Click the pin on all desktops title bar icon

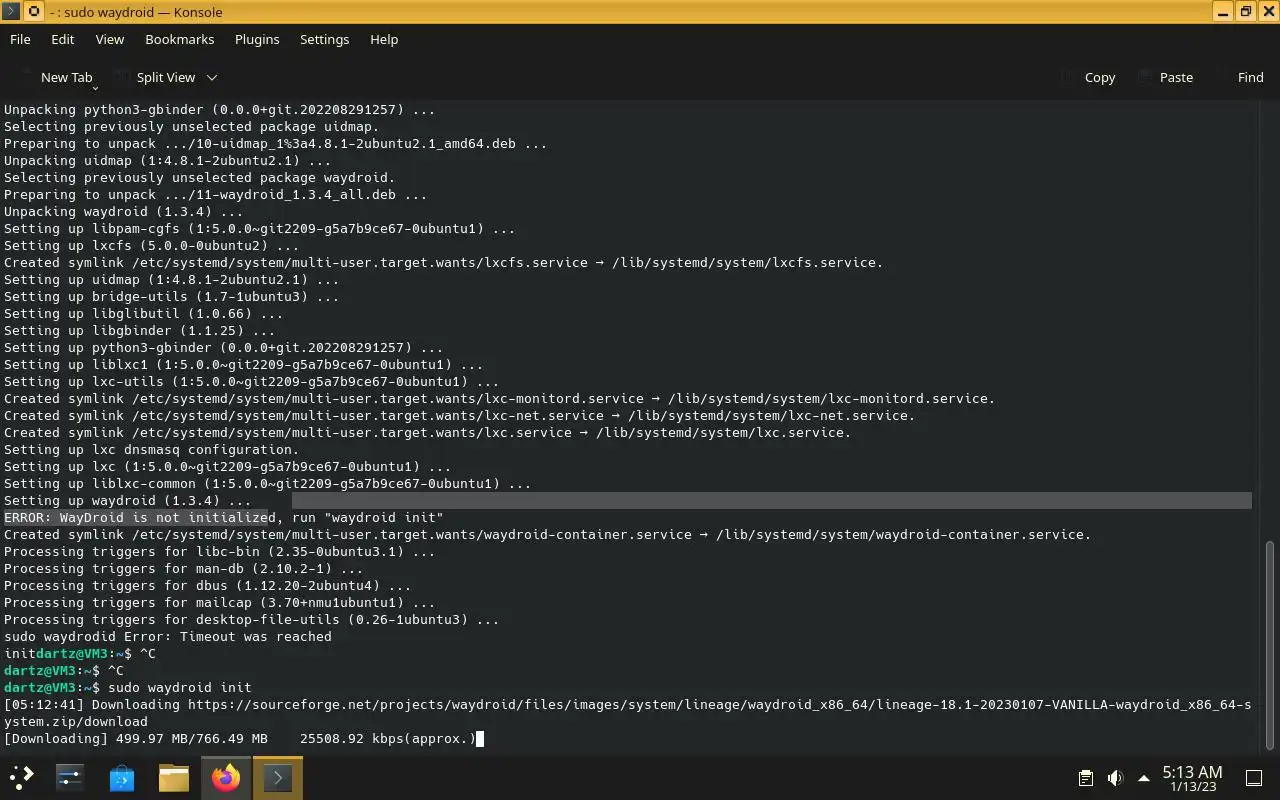pyautogui.click(x=33, y=12)
